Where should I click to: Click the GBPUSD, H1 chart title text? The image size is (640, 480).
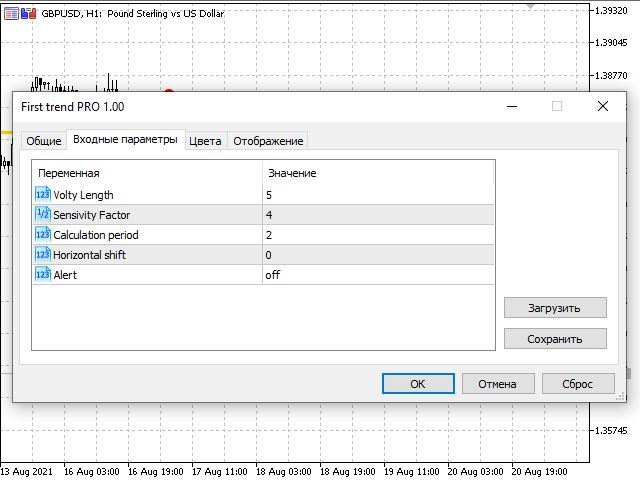(x=133, y=13)
